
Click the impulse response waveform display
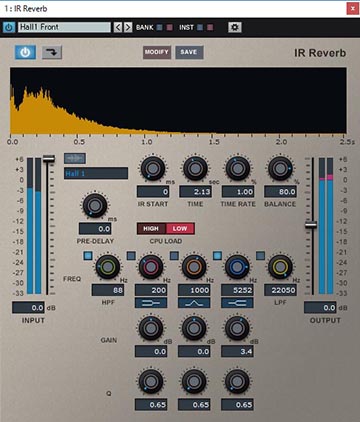[178, 101]
